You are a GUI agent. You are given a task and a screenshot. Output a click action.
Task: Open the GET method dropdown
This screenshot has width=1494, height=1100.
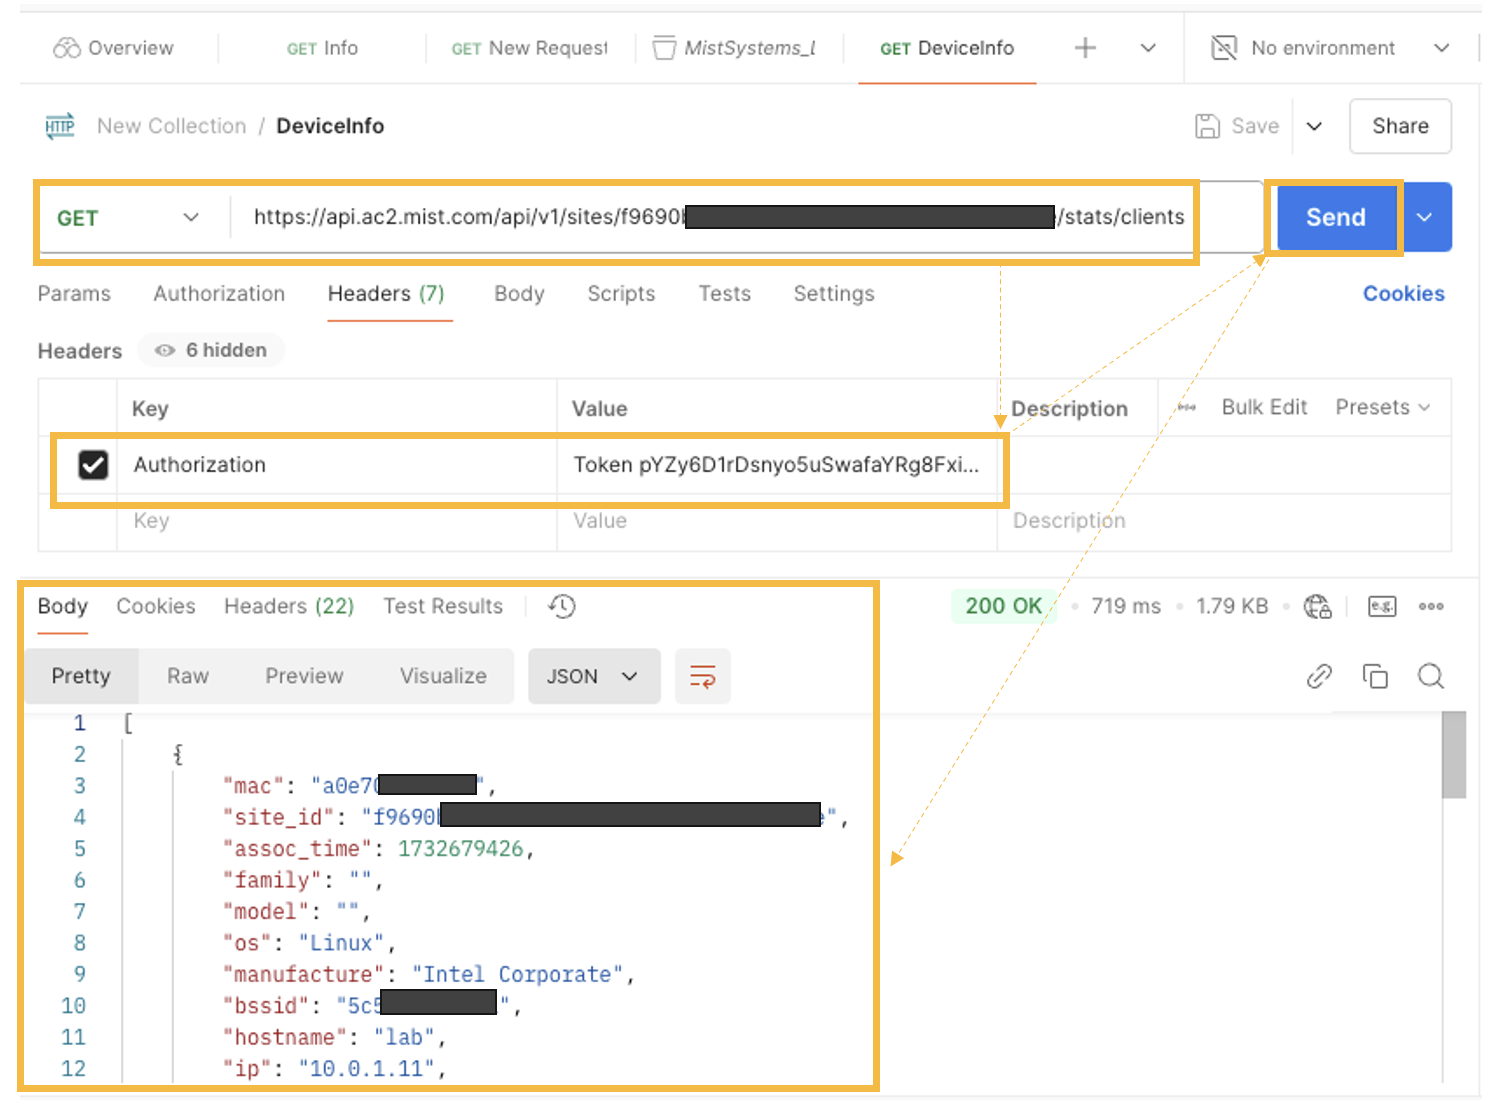[127, 218]
